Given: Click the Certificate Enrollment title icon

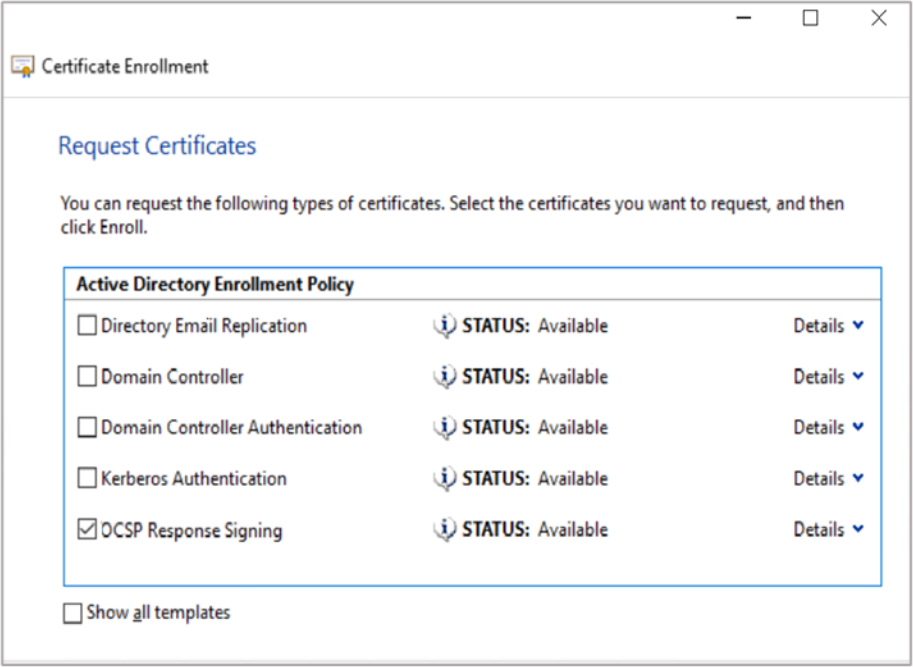Looking at the screenshot, I should pyautogui.click(x=22, y=67).
